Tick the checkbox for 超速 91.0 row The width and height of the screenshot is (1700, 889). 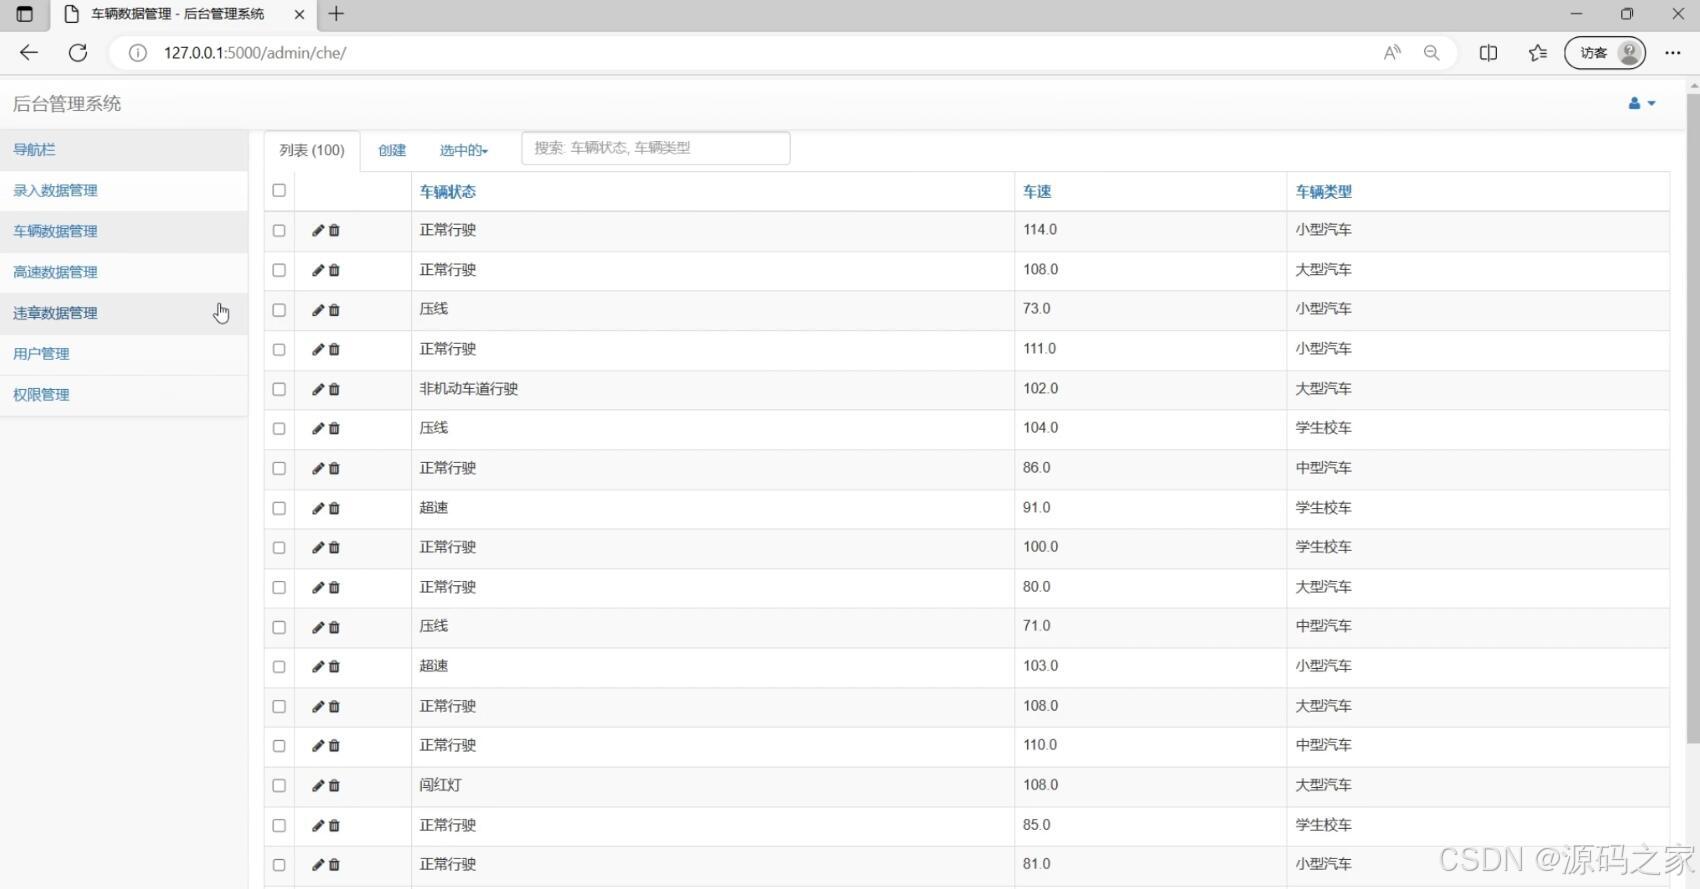279,508
